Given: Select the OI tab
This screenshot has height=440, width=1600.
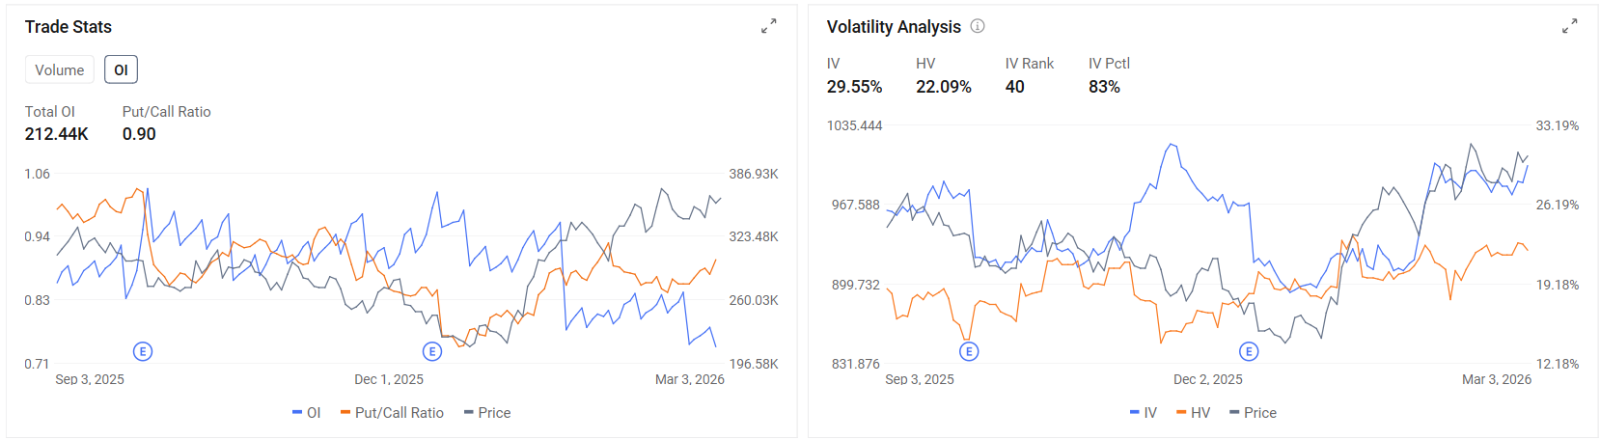Looking at the screenshot, I should (x=121, y=70).
